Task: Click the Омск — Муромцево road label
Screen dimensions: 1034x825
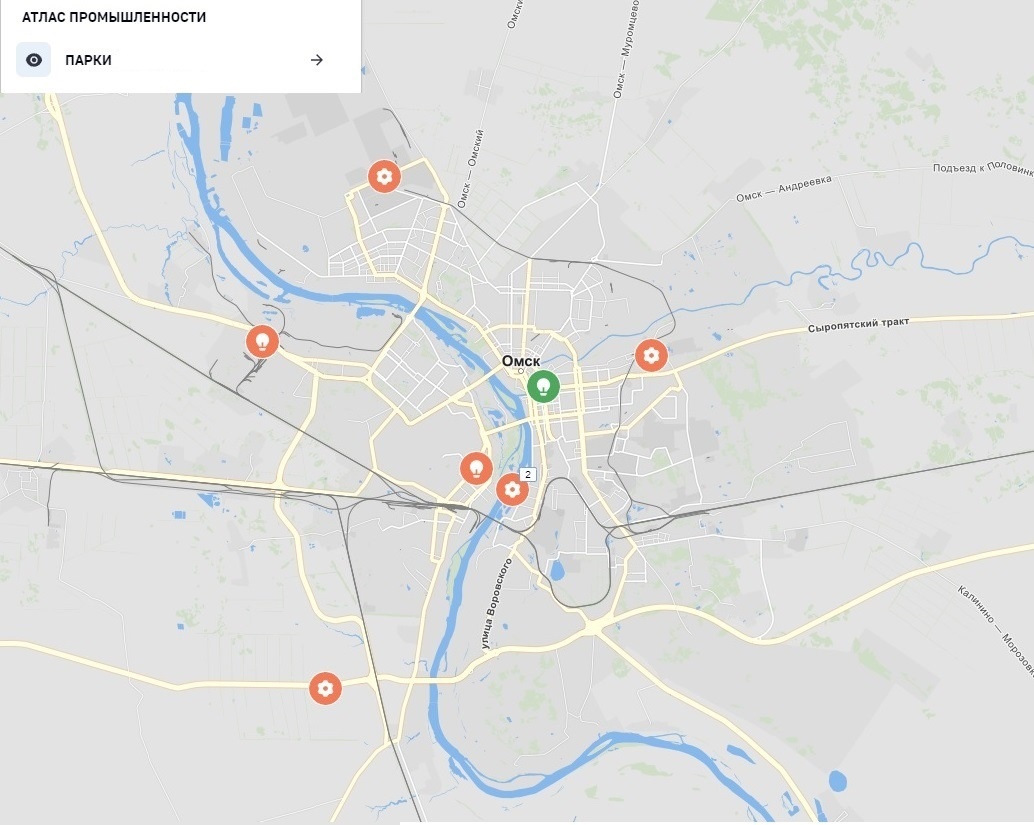Action: [x=626, y=49]
